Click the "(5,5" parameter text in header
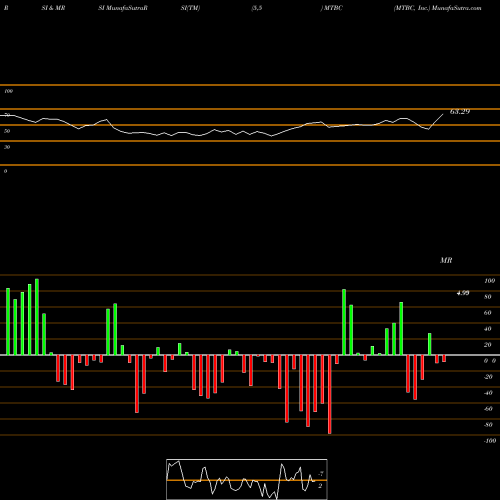Image resolution: width=500 pixels, height=500 pixels. [x=256, y=8]
